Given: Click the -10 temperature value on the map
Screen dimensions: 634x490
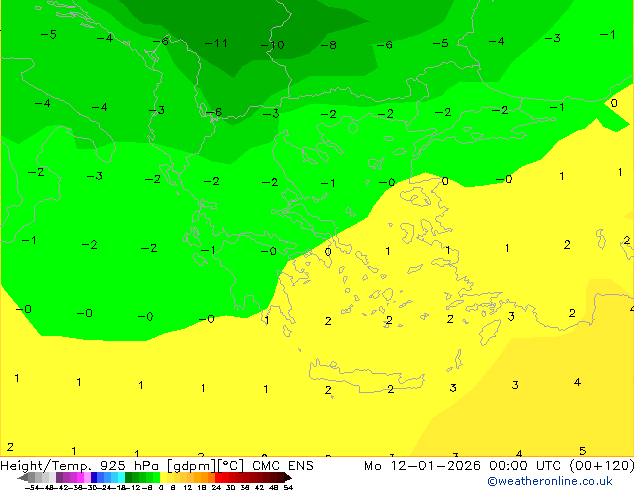Looking at the screenshot, I should (273, 44).
